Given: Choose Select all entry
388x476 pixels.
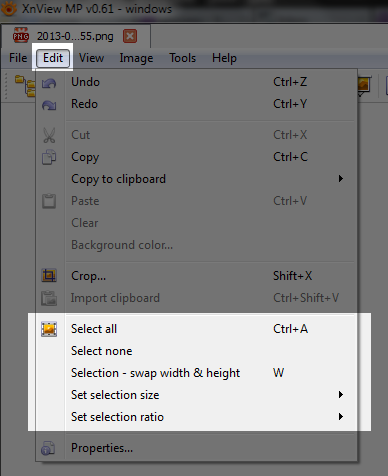Looking at the screenshot, I should click(x=197, y=329).
